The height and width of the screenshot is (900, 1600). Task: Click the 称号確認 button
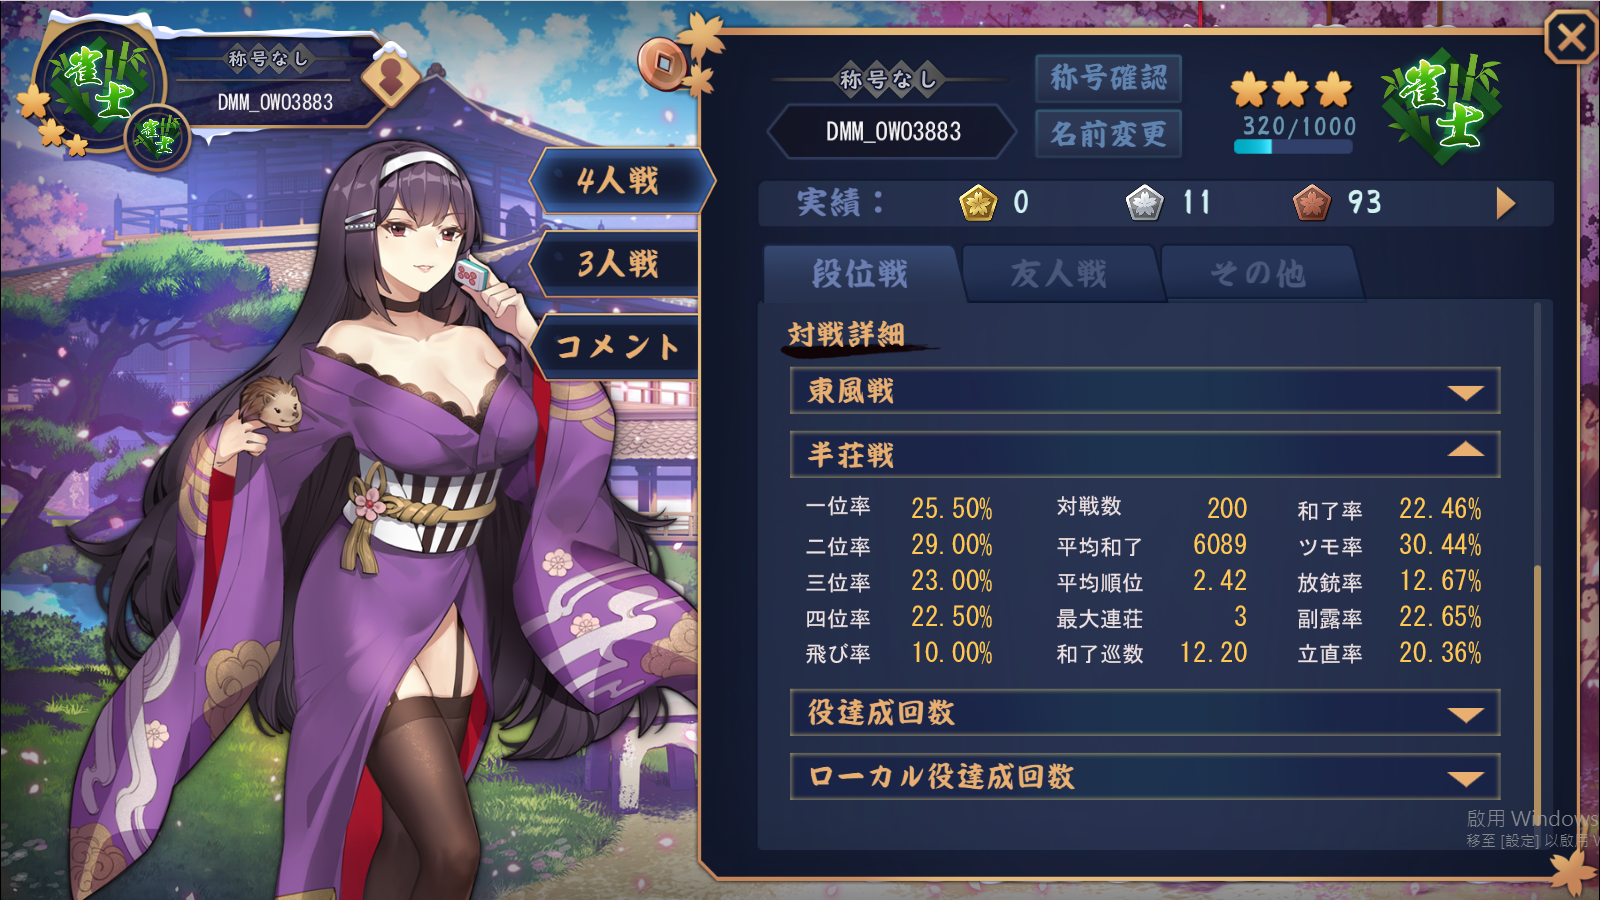1108,78
